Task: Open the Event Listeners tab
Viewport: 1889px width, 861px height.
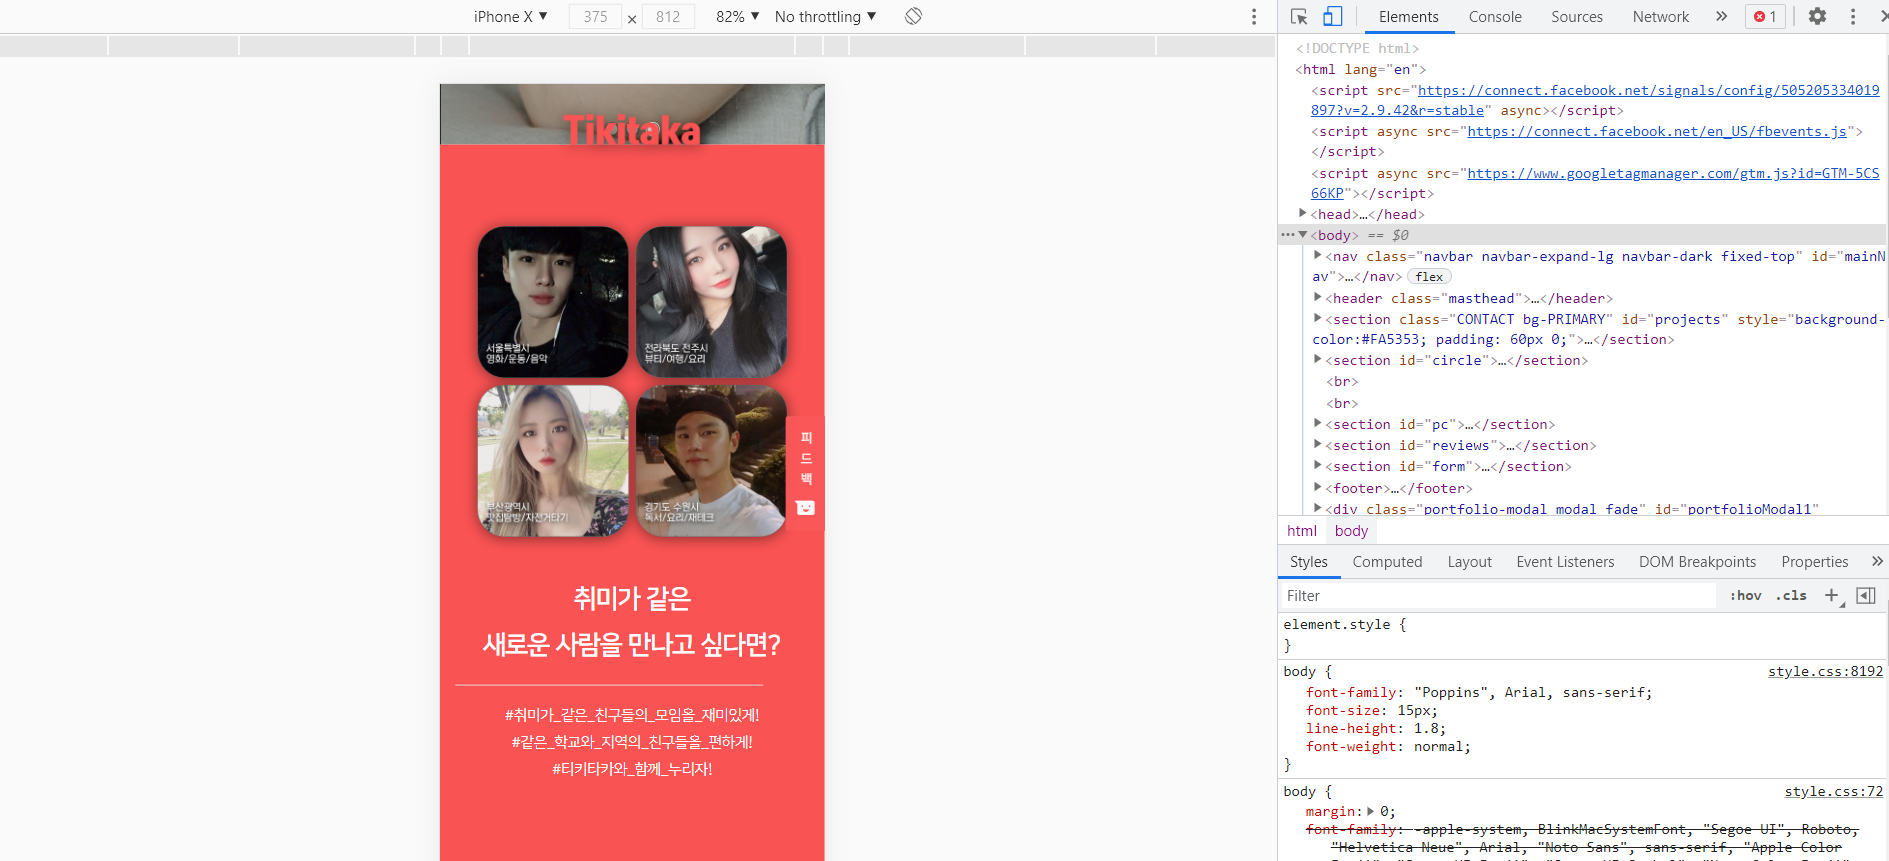Action: (x=1565, y=562)
